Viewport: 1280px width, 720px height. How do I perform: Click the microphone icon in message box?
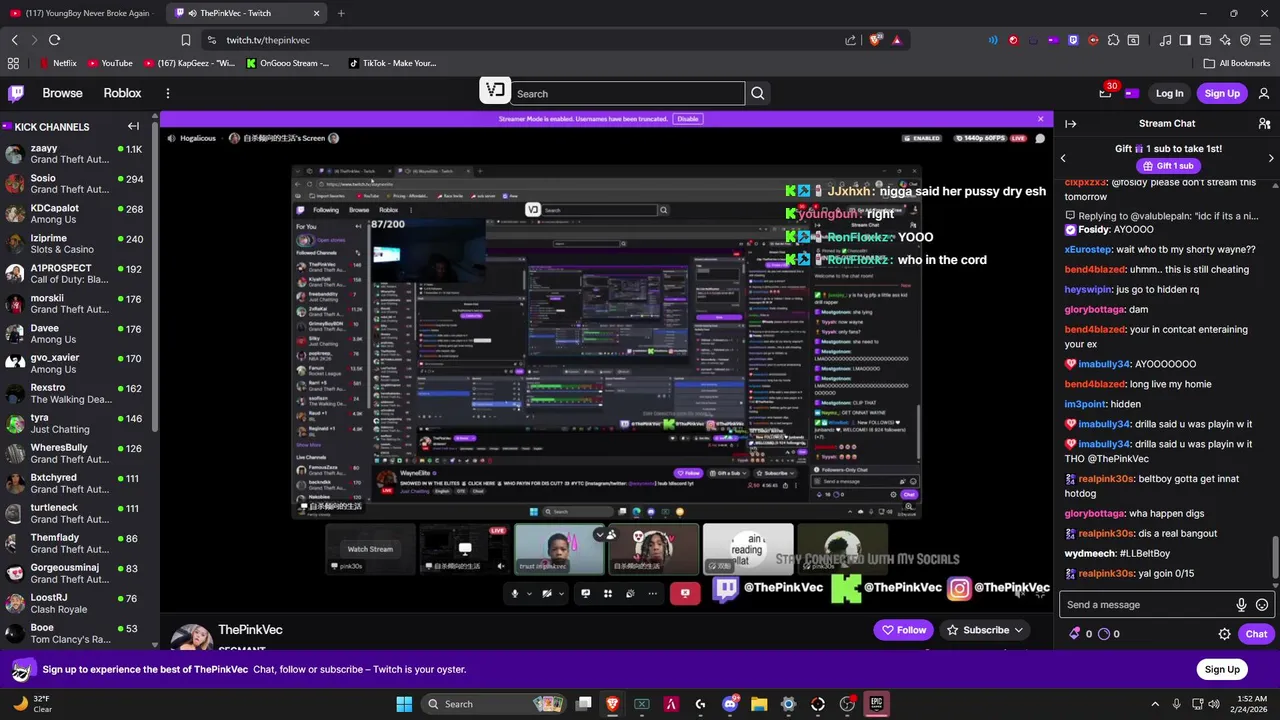(x=1241, y=605)
